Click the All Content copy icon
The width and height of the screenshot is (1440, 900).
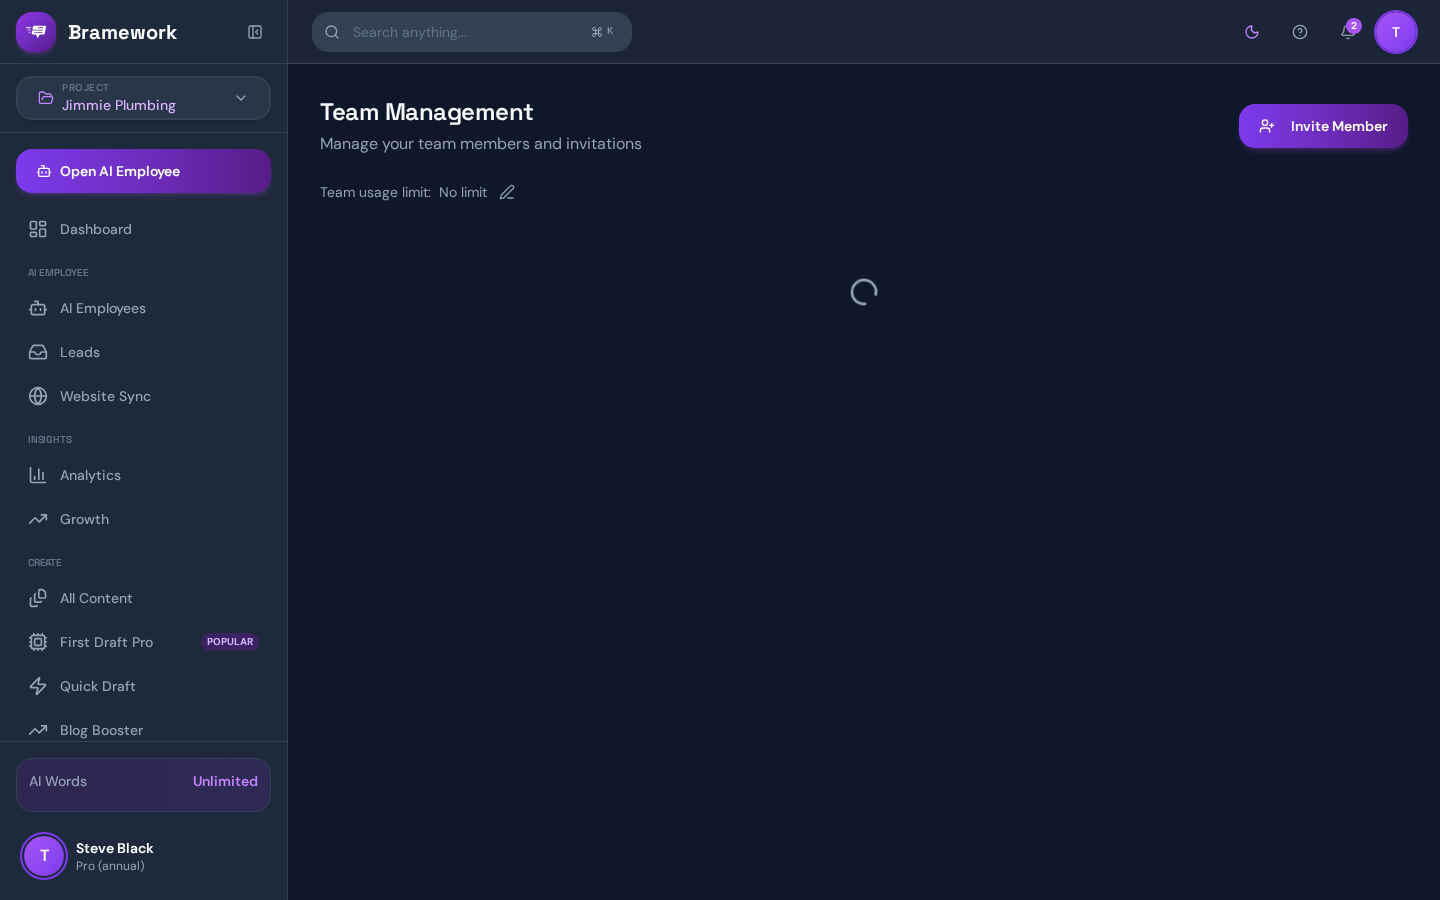[x=38, y=598]
